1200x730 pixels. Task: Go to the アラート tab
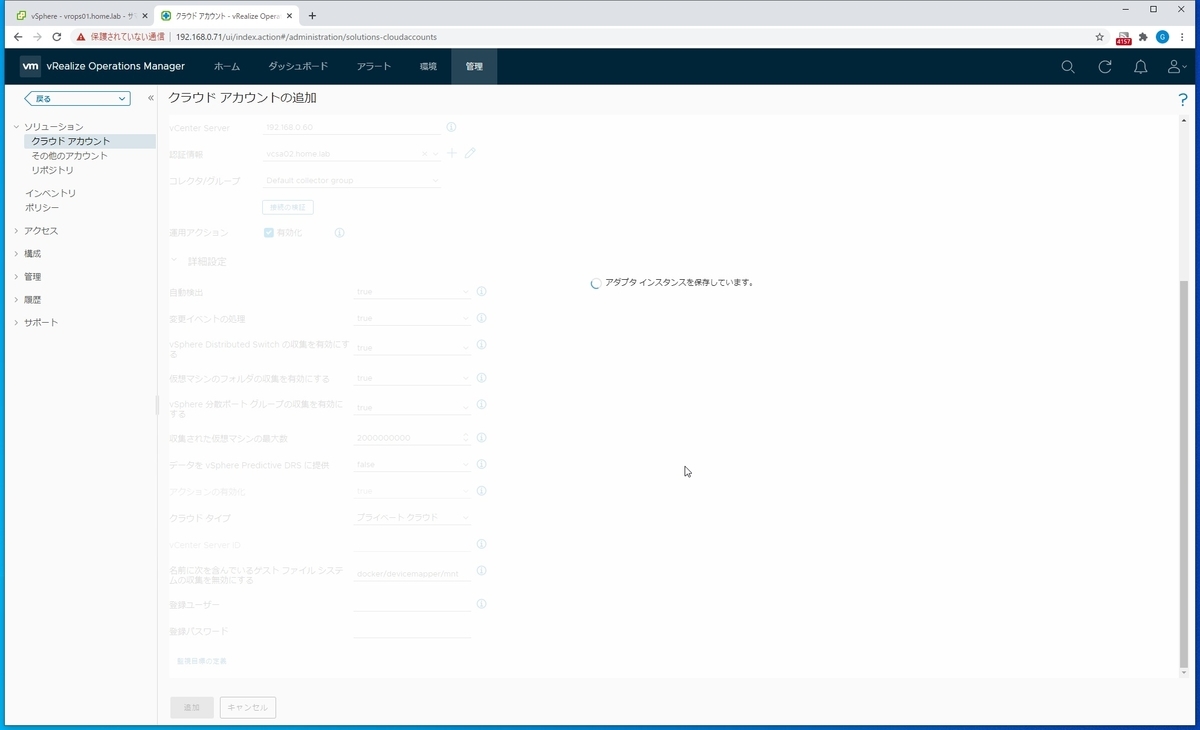pos(374,67)
